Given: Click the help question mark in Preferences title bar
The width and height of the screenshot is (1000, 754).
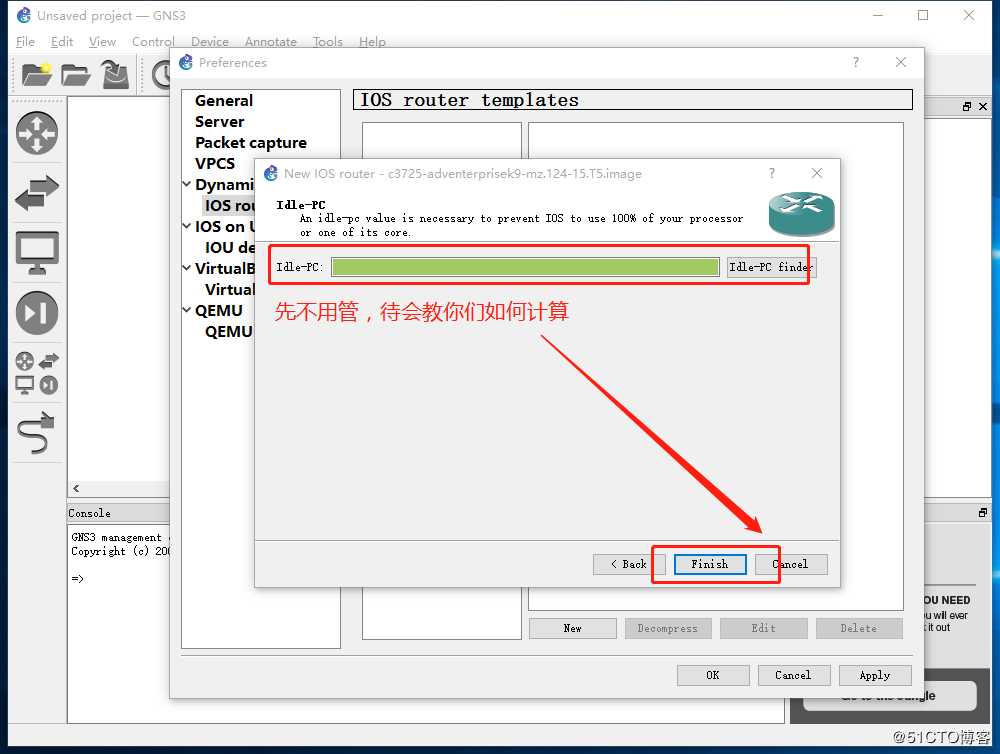Looking at the screenshot, I should [856, 62].
